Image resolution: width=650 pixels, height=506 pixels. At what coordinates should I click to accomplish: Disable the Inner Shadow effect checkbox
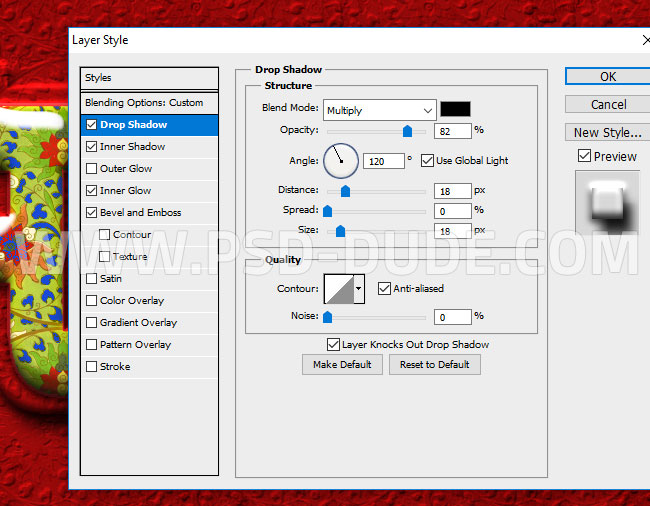point(92,147)
